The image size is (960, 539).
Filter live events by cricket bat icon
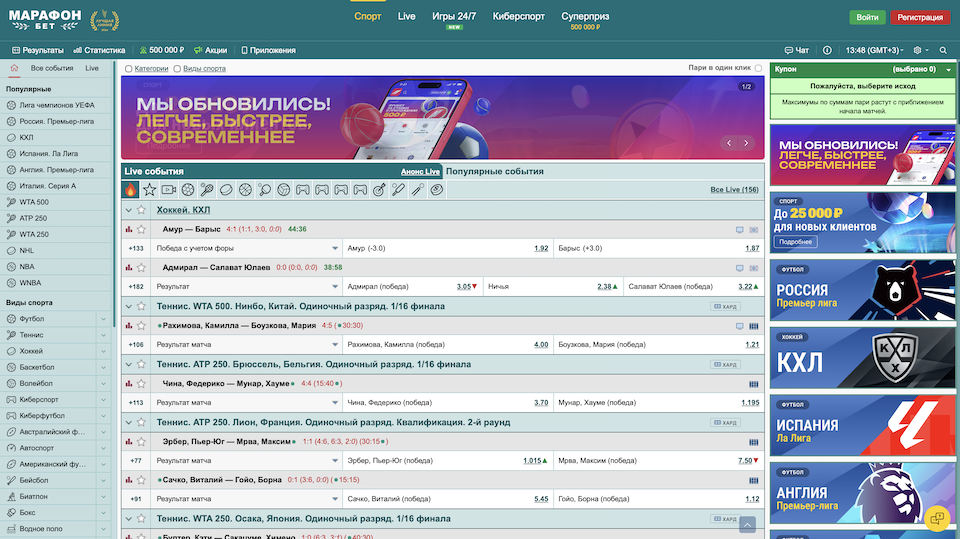pos(399,190)
